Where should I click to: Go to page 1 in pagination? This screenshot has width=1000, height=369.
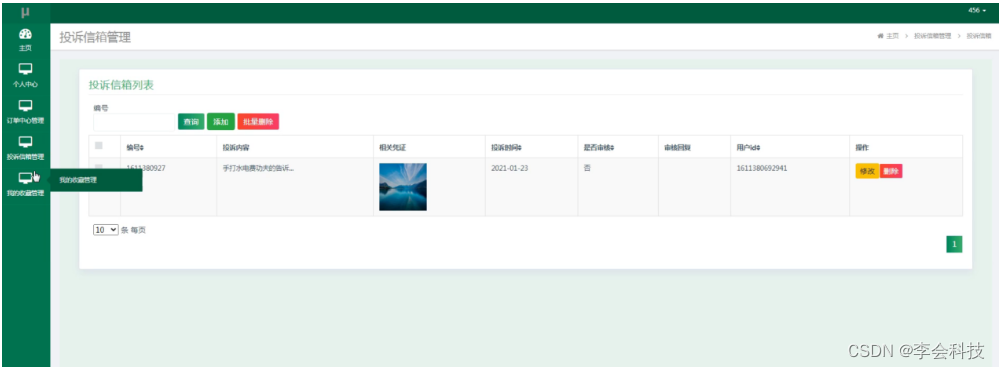(954, 244)
